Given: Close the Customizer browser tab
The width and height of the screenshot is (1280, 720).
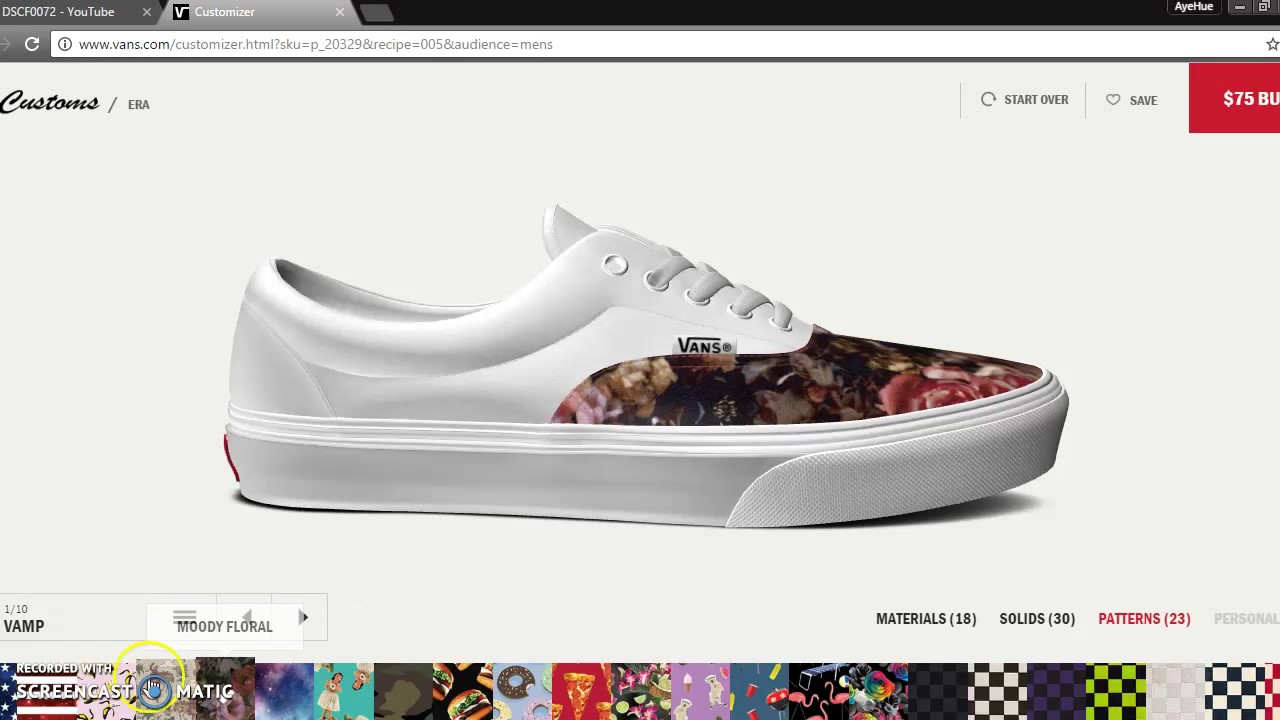Looking at the screenshot, I should (x=340, y=12).
